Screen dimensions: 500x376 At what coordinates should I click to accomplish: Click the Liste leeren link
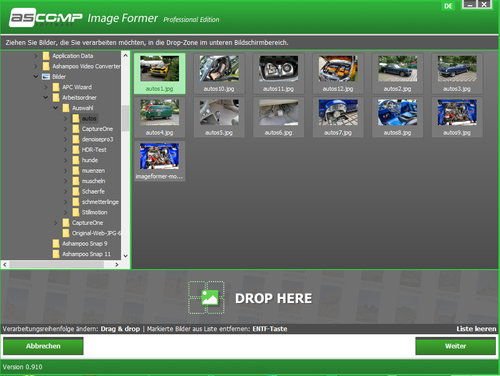coord(476,329)
